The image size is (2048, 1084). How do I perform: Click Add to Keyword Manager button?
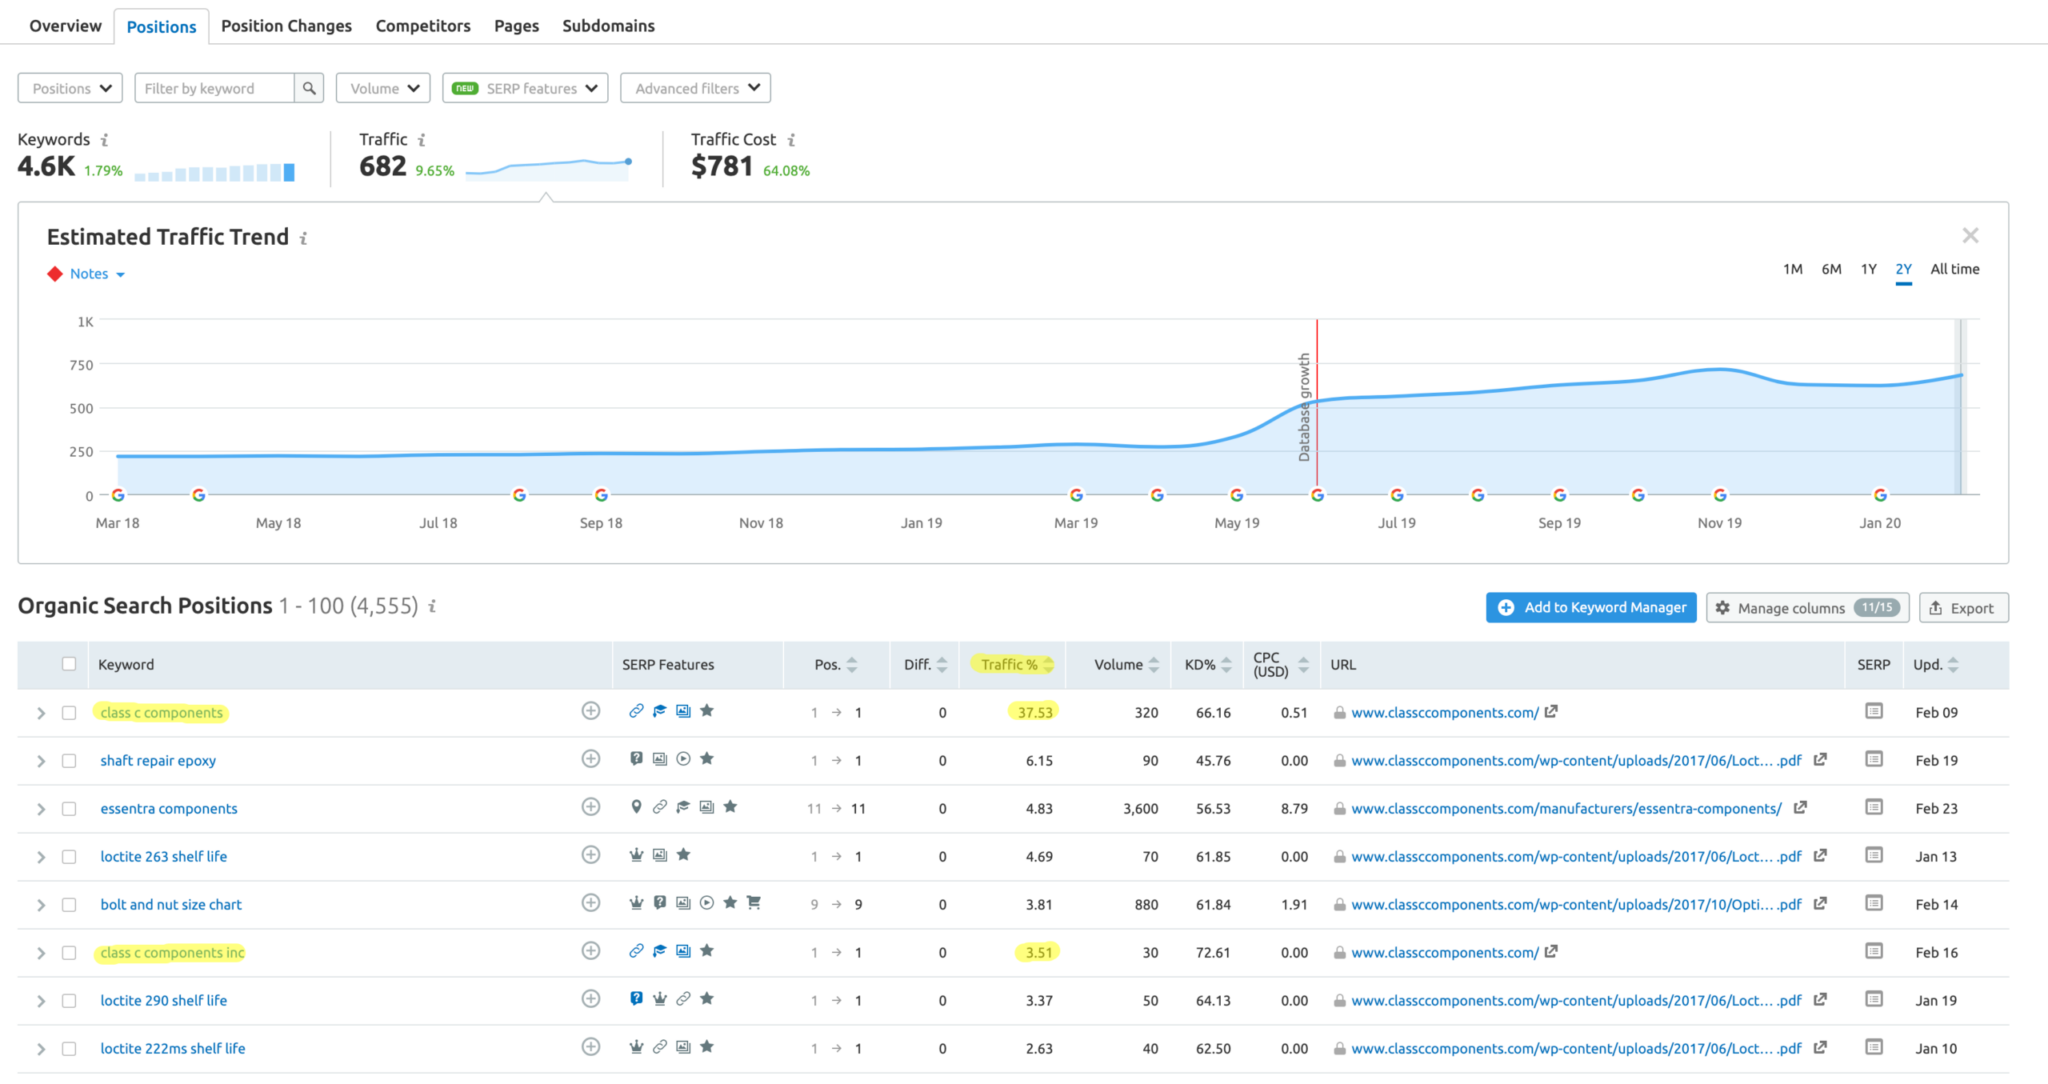coord(1591,607)
